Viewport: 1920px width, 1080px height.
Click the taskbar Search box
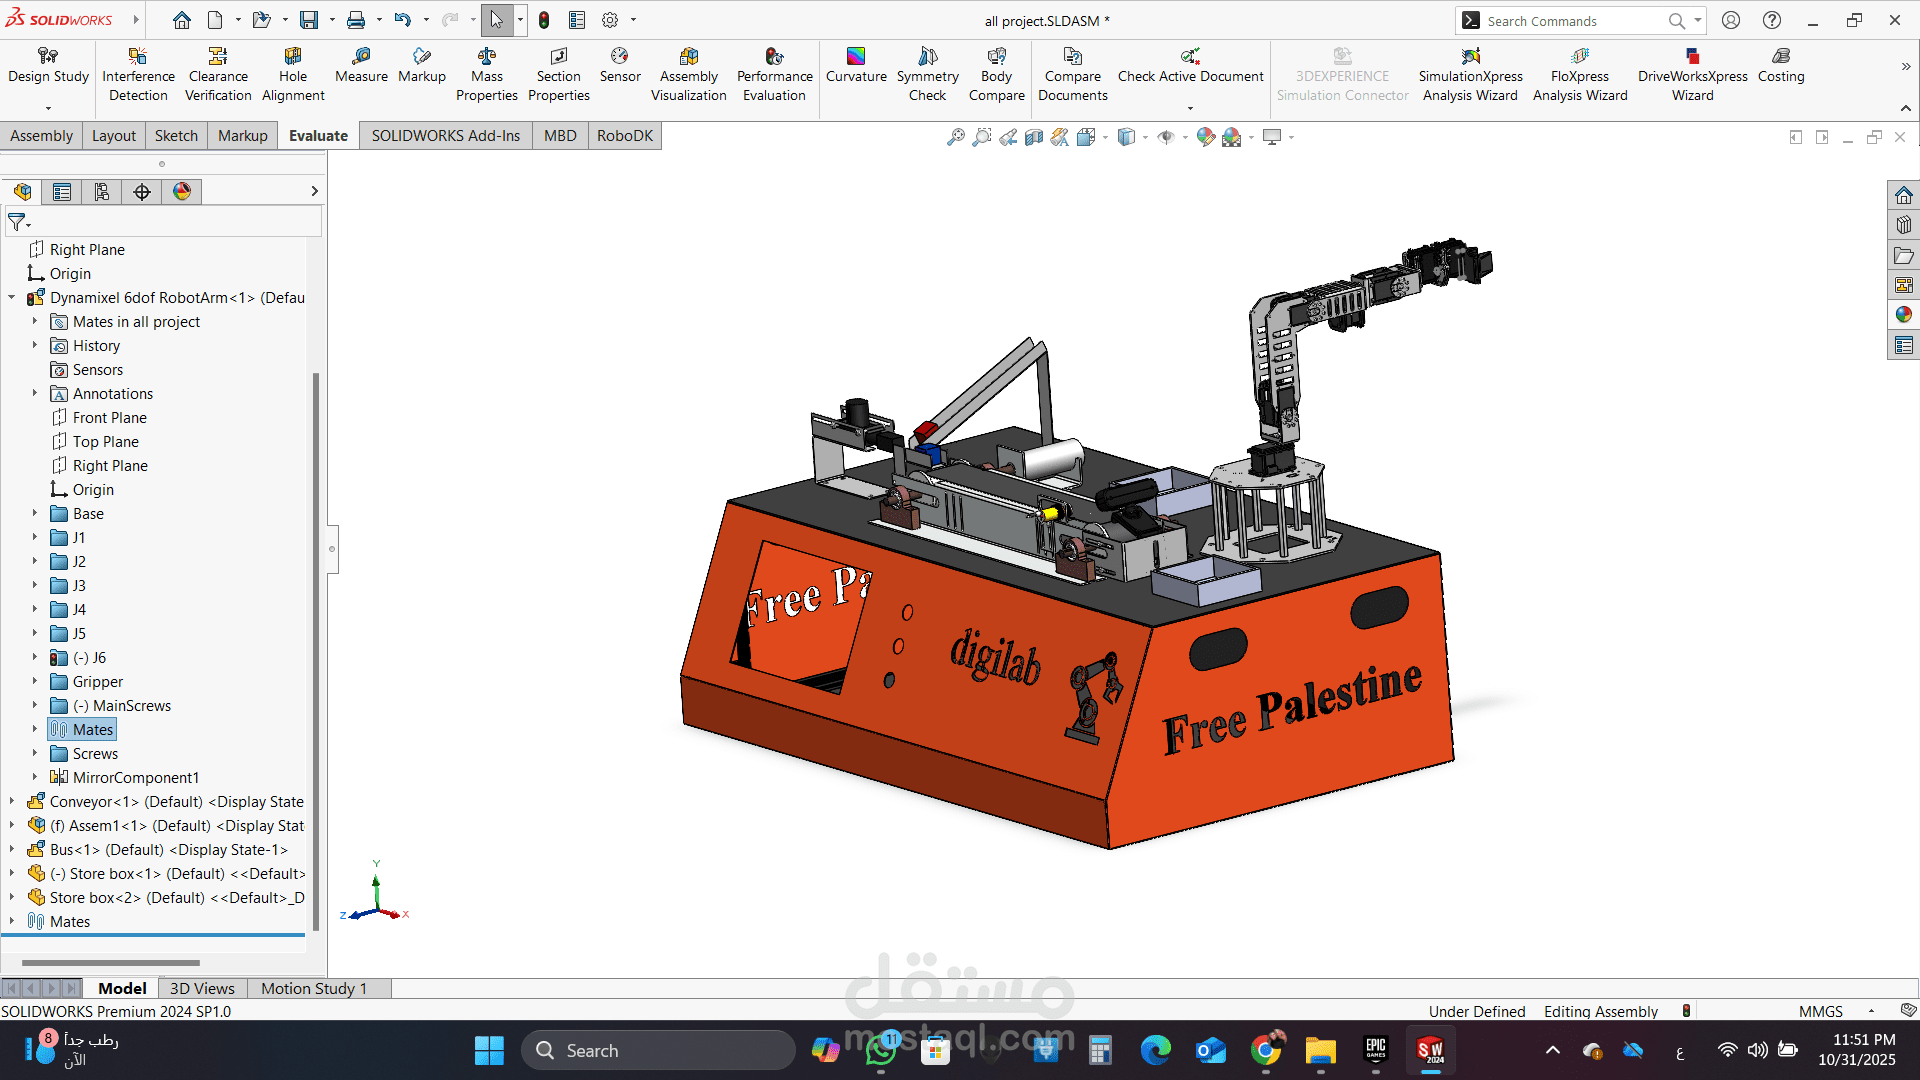[658, 1050]
